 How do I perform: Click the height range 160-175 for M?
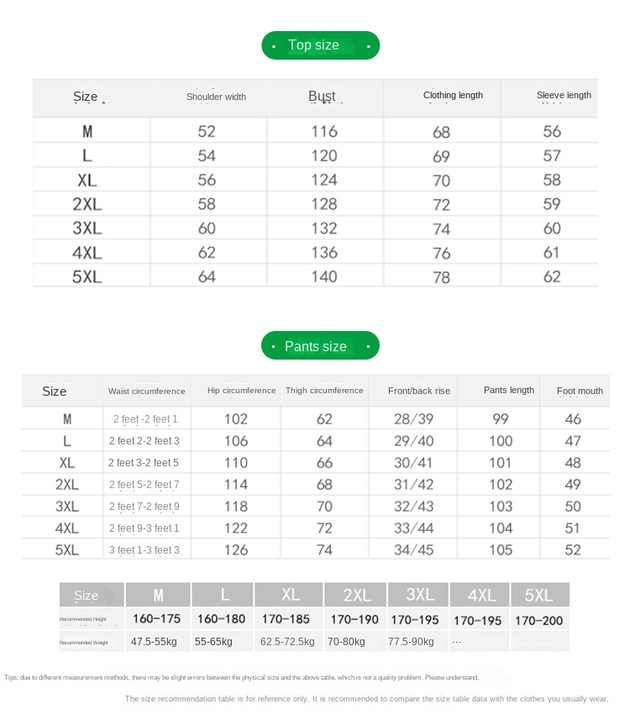[157, 619]
